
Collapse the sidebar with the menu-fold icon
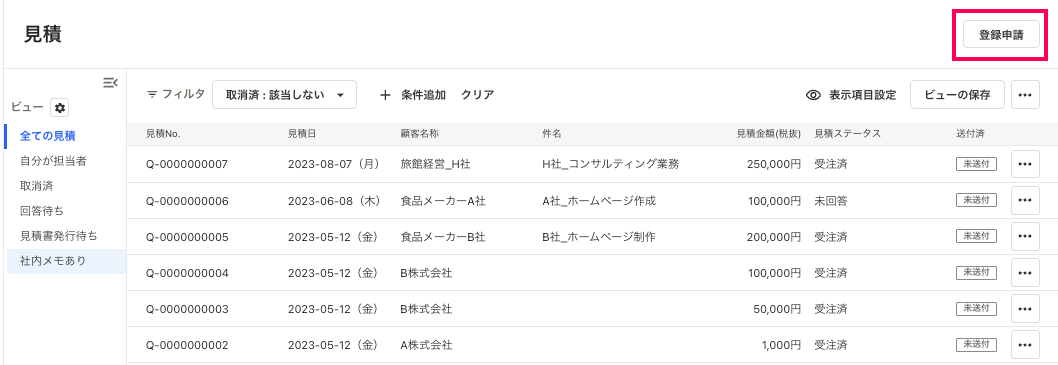(111, 83)
